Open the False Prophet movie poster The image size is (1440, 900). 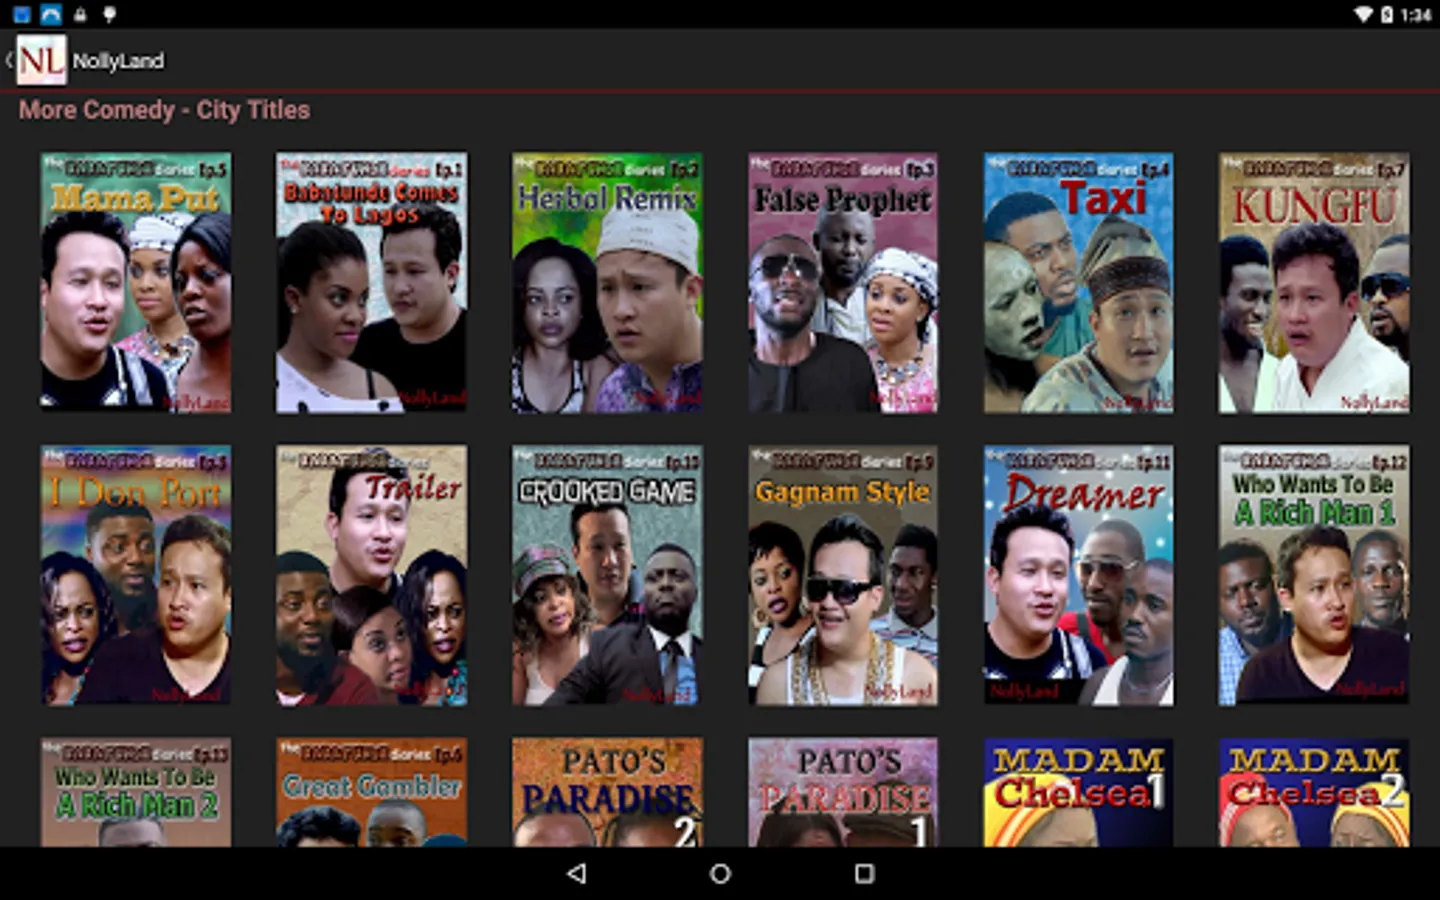[x=843, y=282]
